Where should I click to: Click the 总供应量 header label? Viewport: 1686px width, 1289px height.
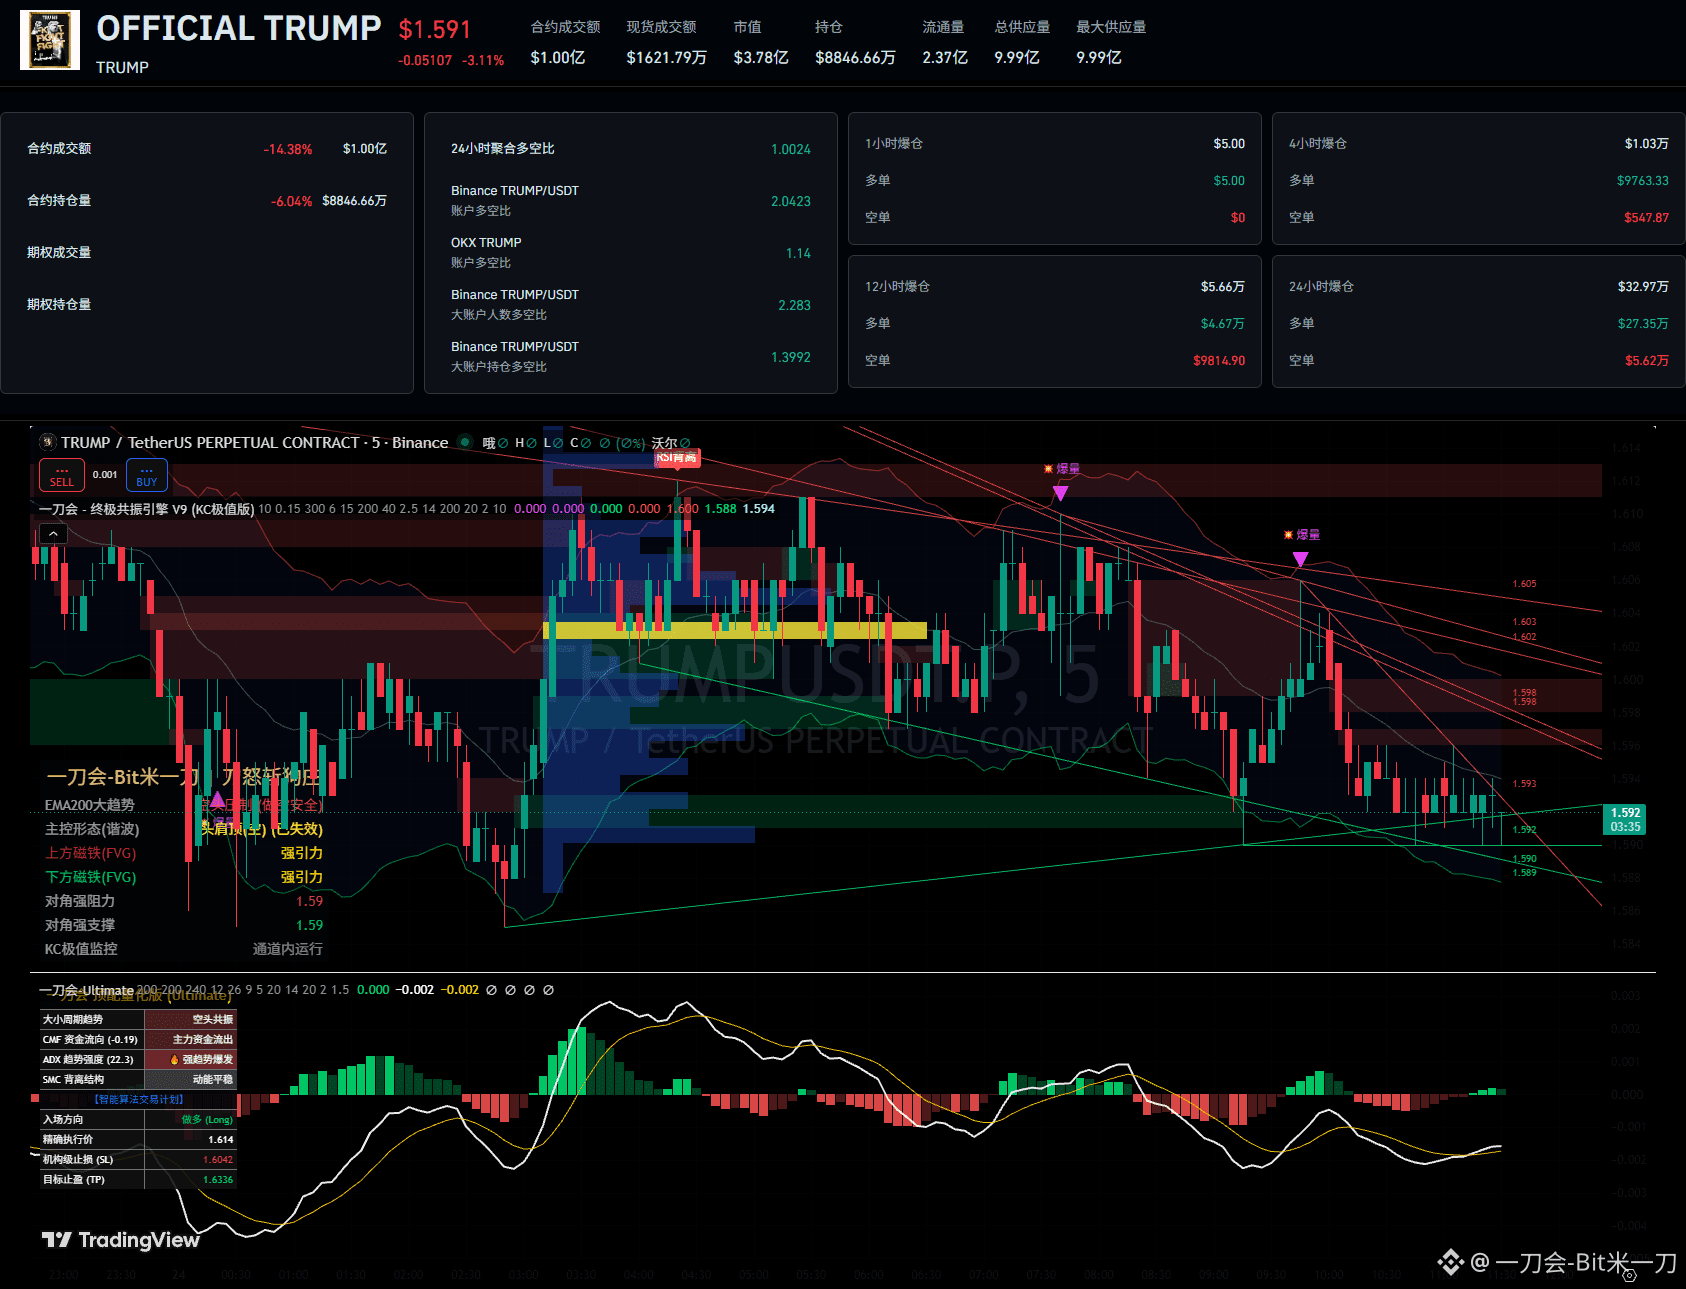(x=1022, y=27)
